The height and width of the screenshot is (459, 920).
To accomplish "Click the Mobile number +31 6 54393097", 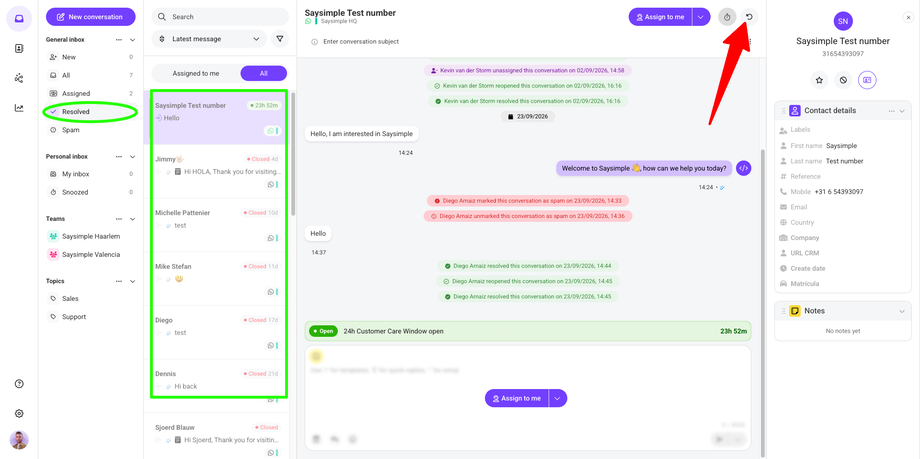I will [x=838, y=192].
